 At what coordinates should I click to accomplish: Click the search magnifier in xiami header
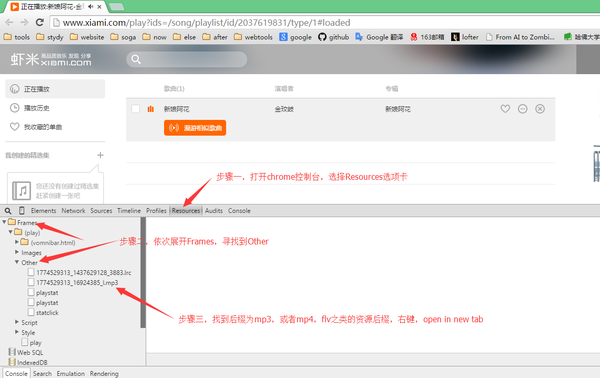(x=136, y=59)
